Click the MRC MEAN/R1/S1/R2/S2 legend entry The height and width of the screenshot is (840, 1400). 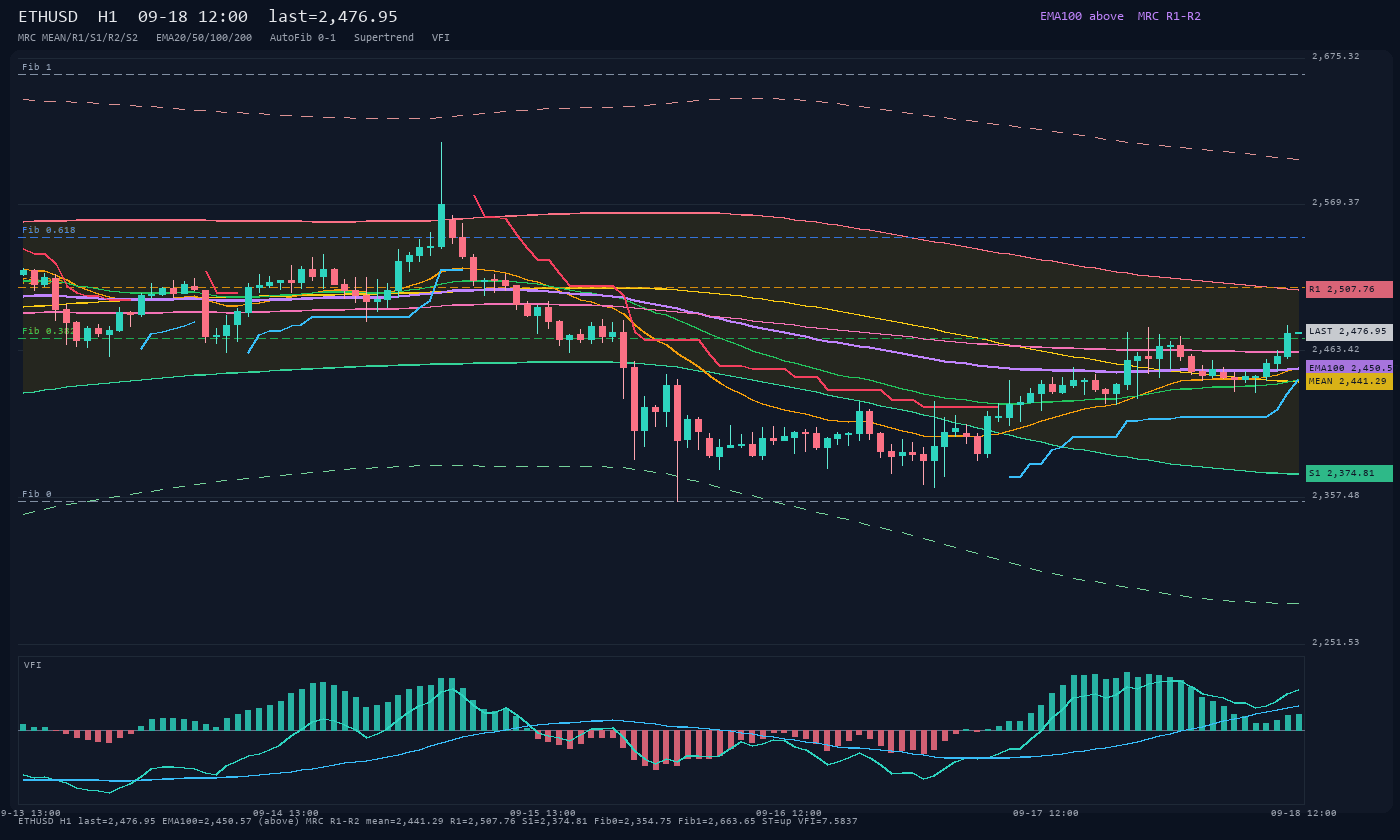pos(78,37)
